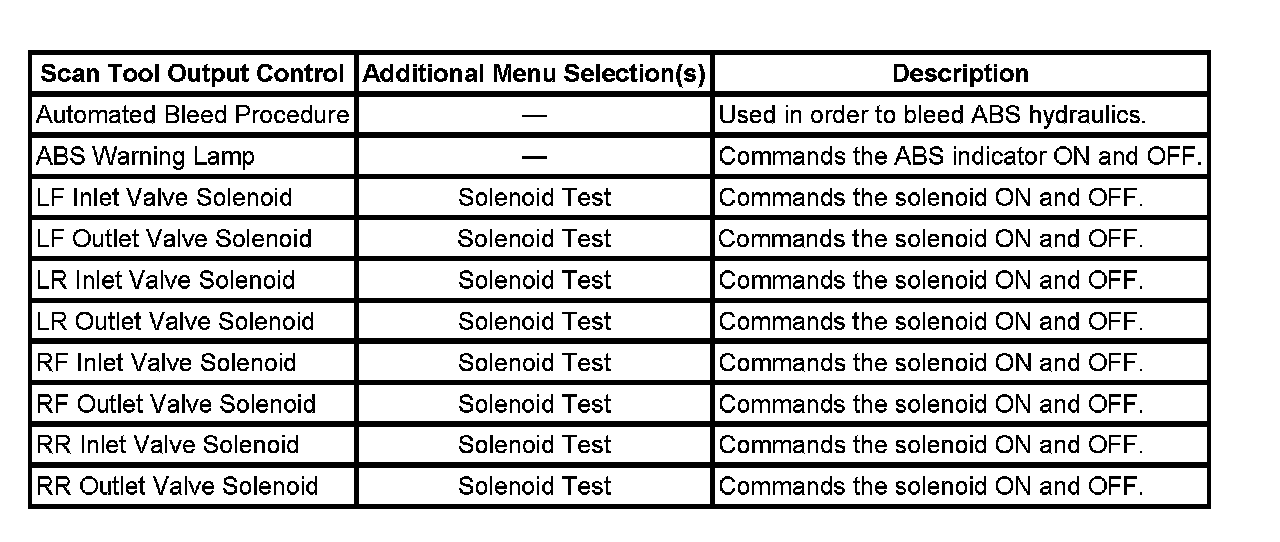The width and height of the screenshot is (1280, 542).
Task: Click the Description column header
Action: click(x=960, y=74)
